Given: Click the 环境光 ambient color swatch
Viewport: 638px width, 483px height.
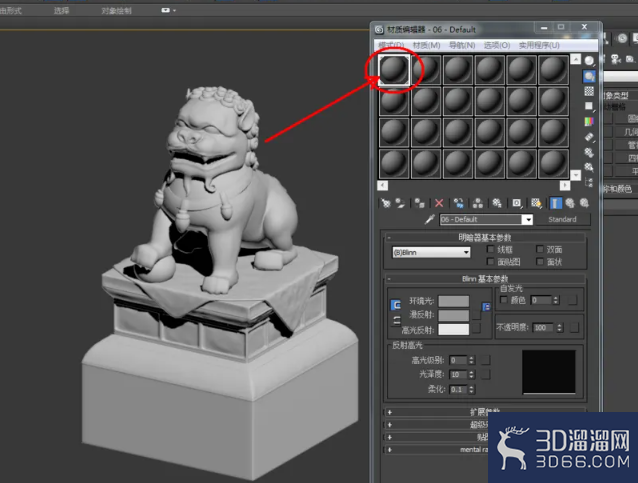Looking at the screenshot, I should point(454,301).
